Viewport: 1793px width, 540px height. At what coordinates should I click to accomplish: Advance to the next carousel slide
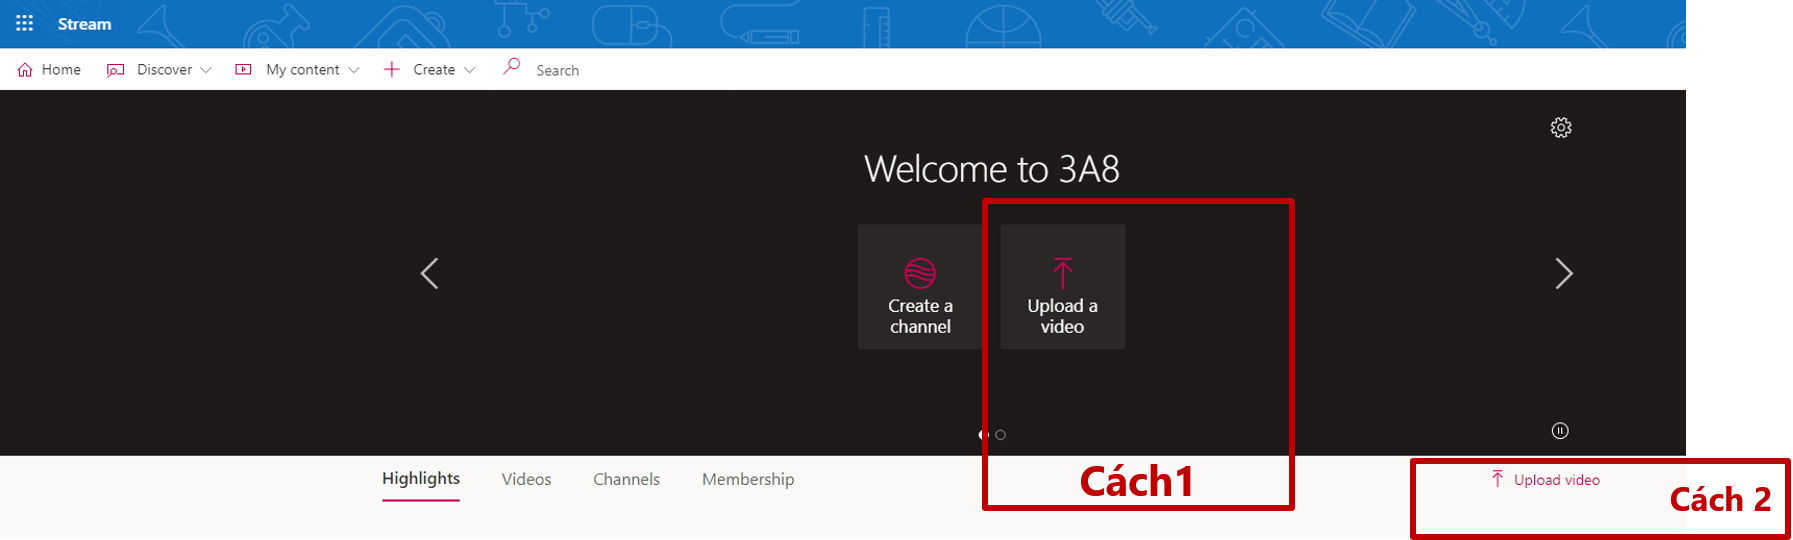tap(1564, 273)
